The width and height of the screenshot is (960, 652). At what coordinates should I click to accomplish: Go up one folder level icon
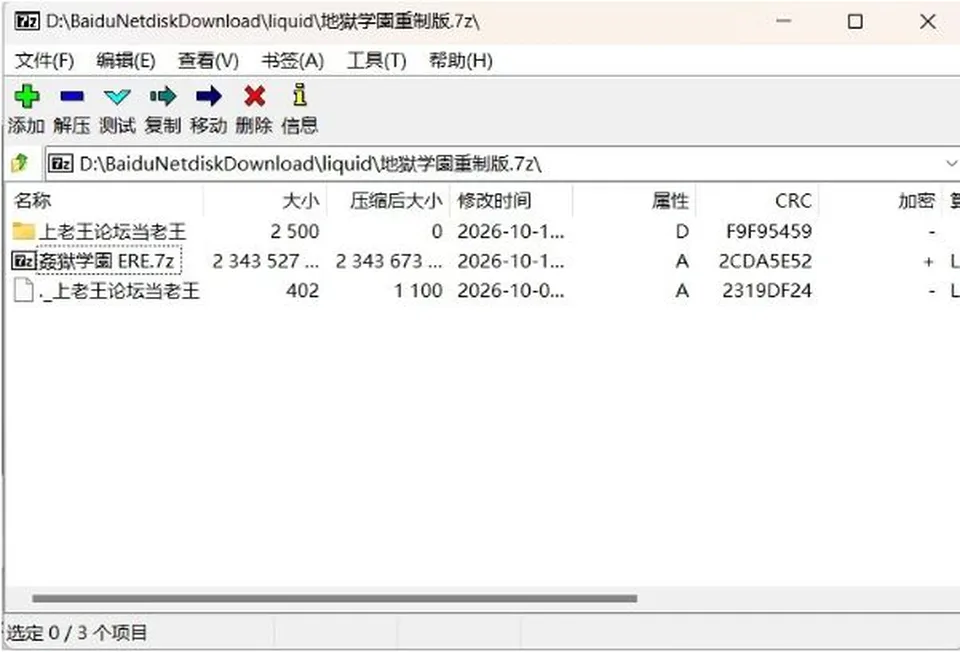tap(20, 163)
